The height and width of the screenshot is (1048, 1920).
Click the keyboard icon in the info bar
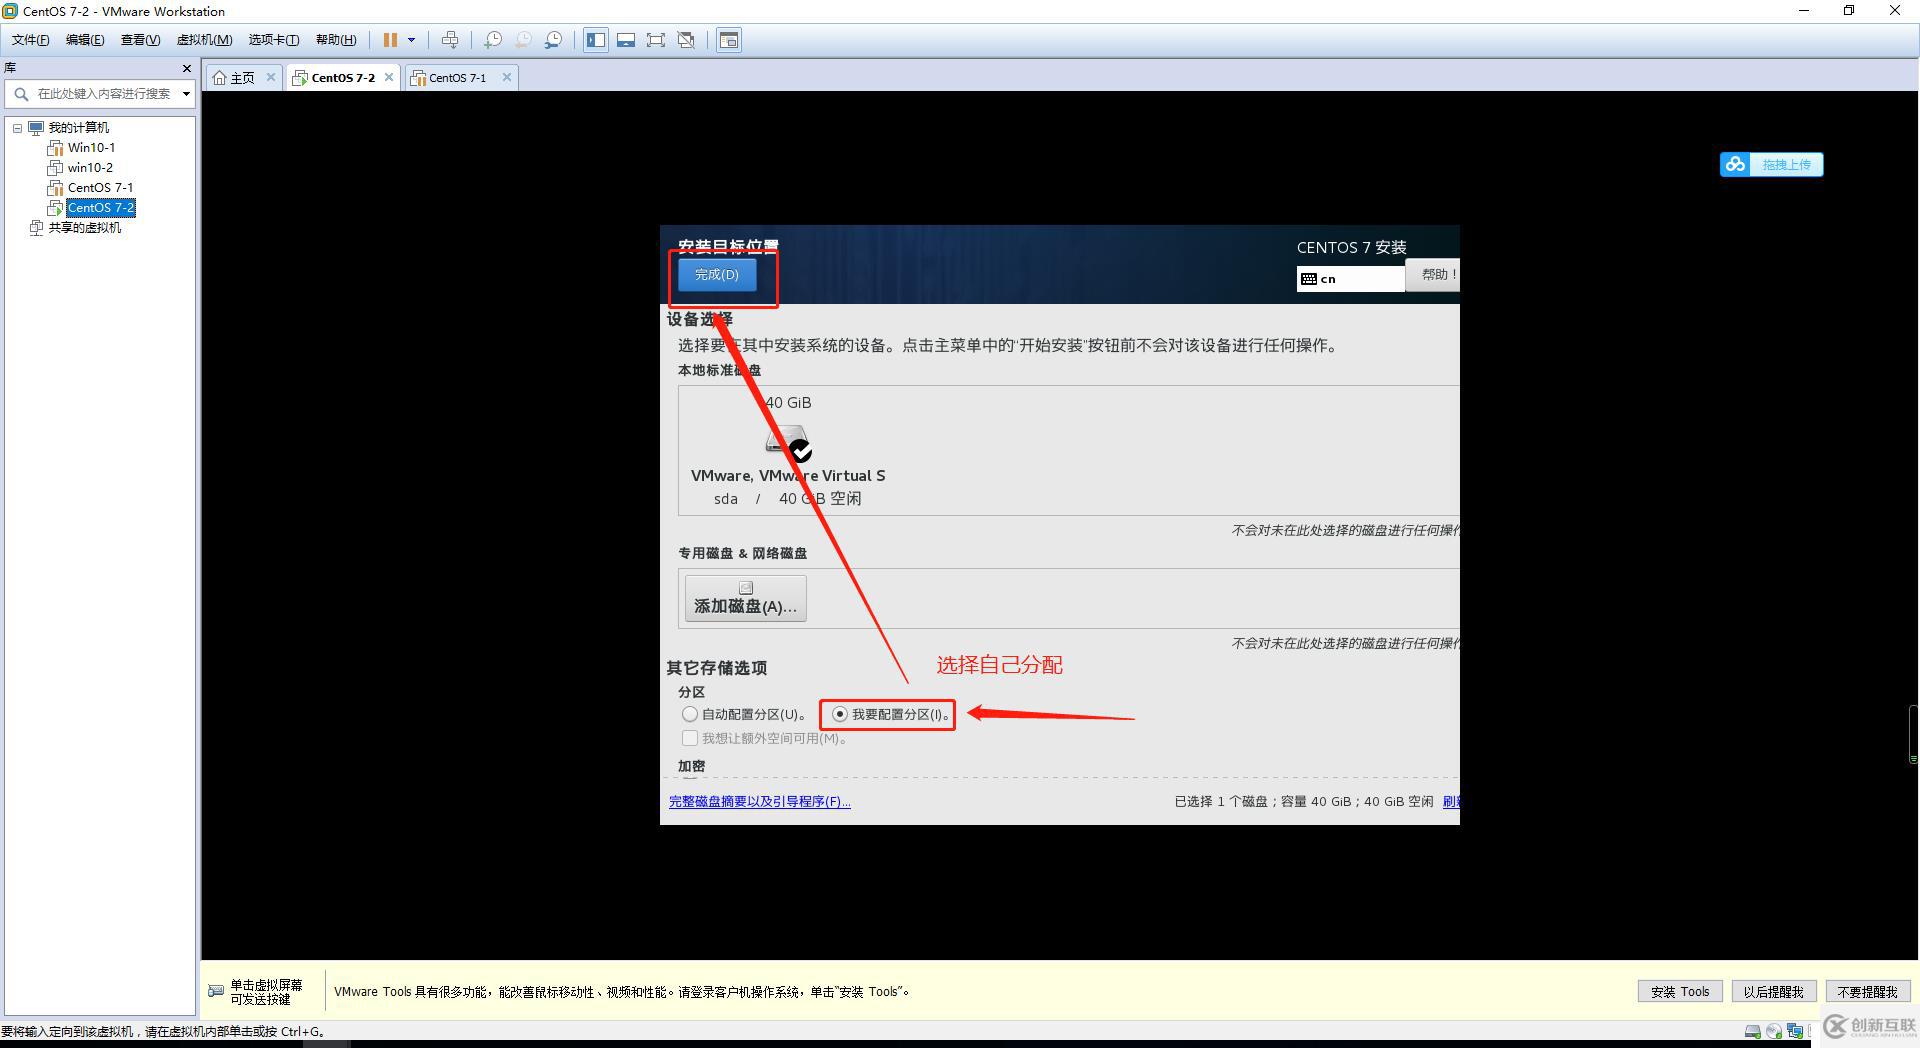216,991
